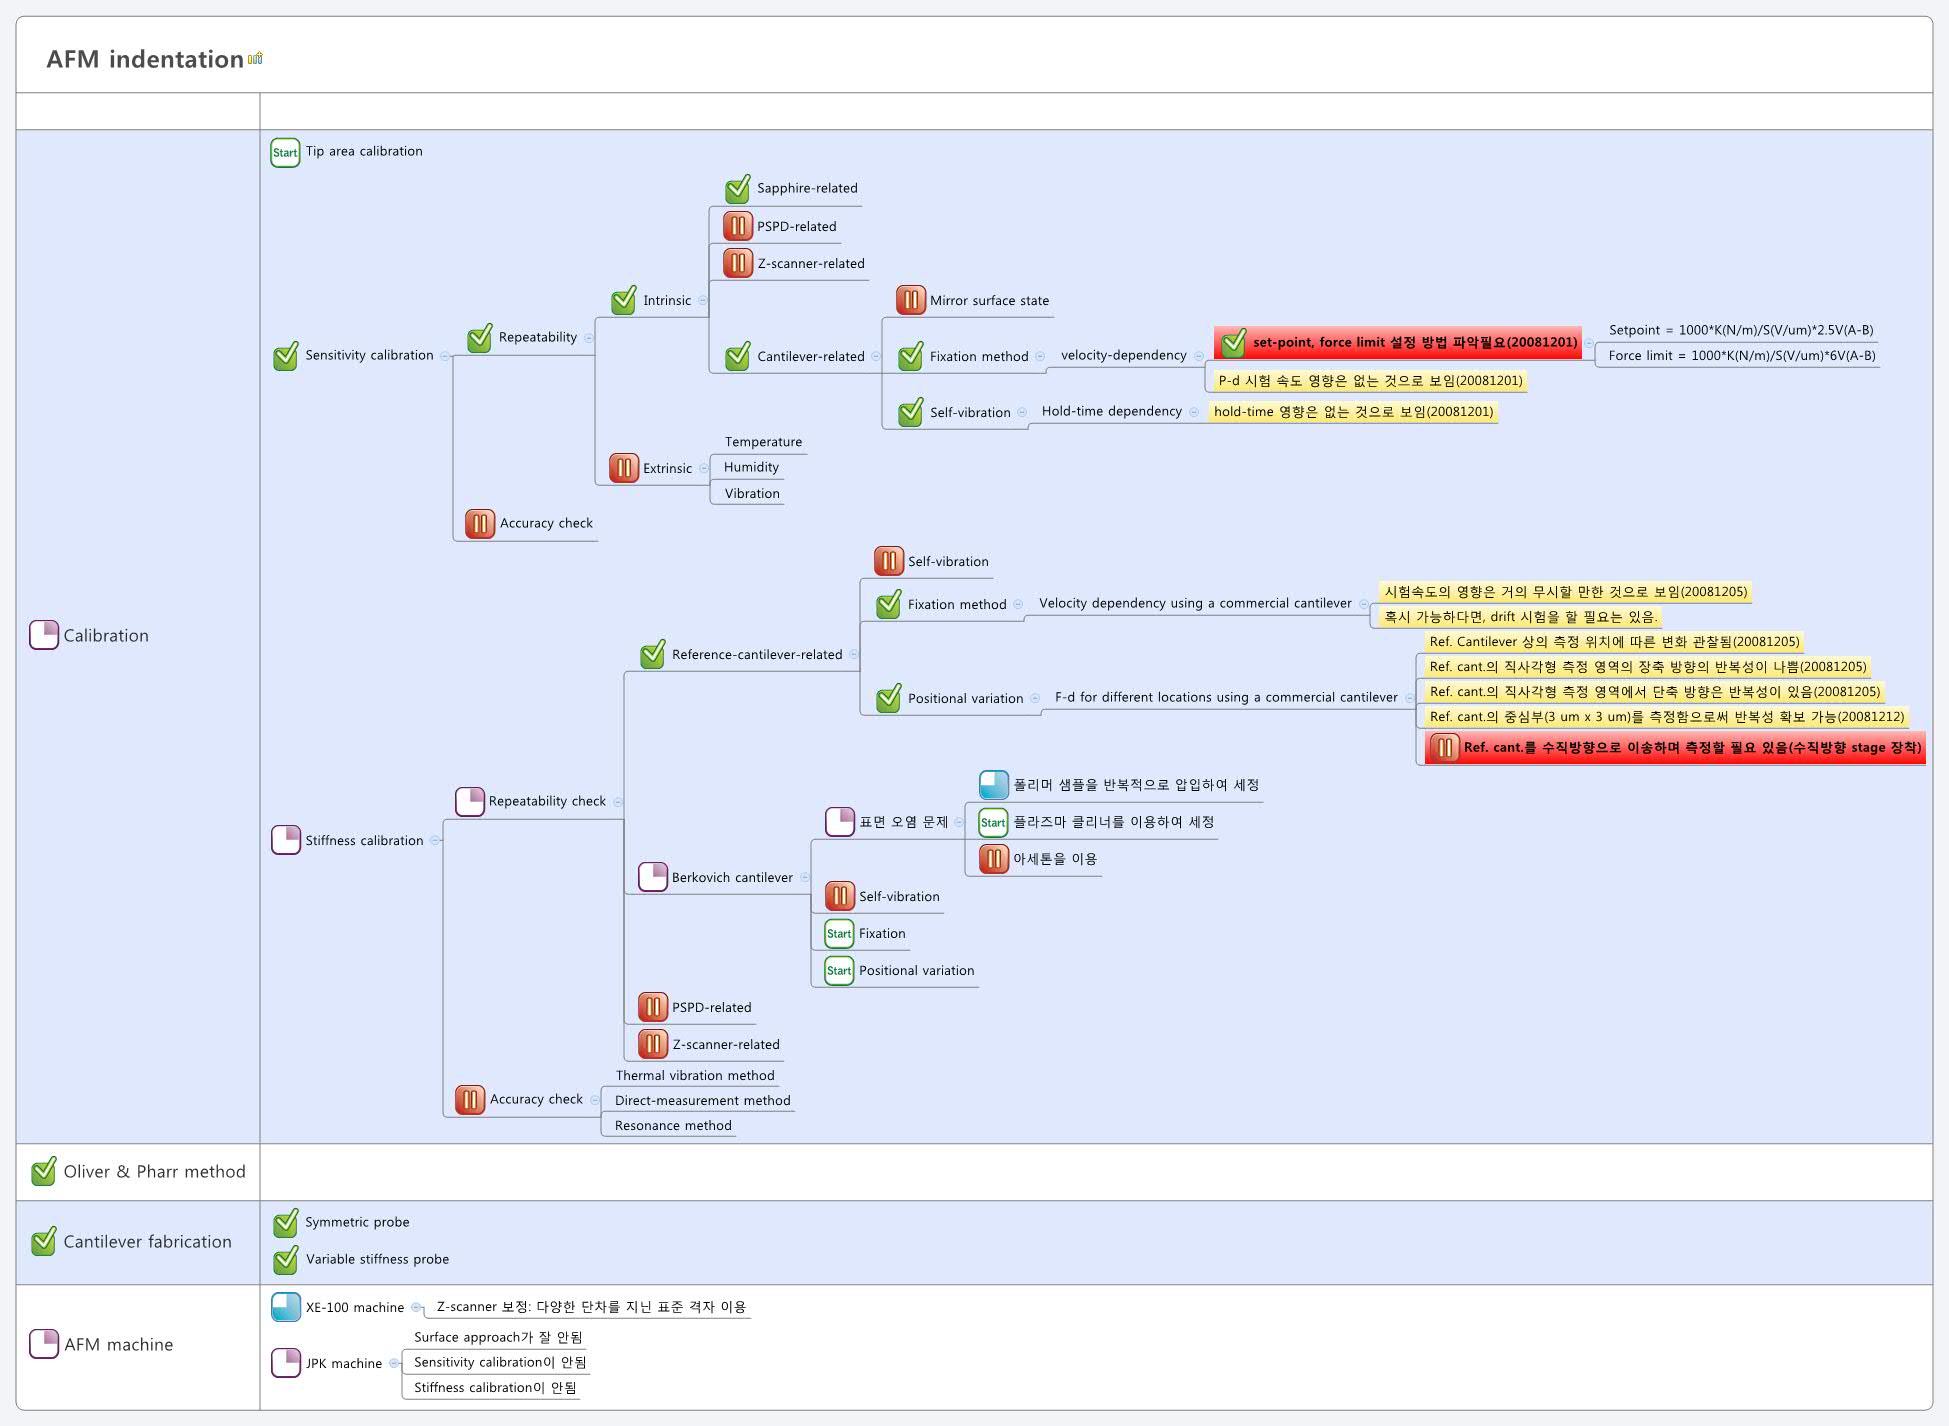Select the Thermal vibration method topic
The width and height of the screenshot is (1949, 1426).
pos(695,1076)
